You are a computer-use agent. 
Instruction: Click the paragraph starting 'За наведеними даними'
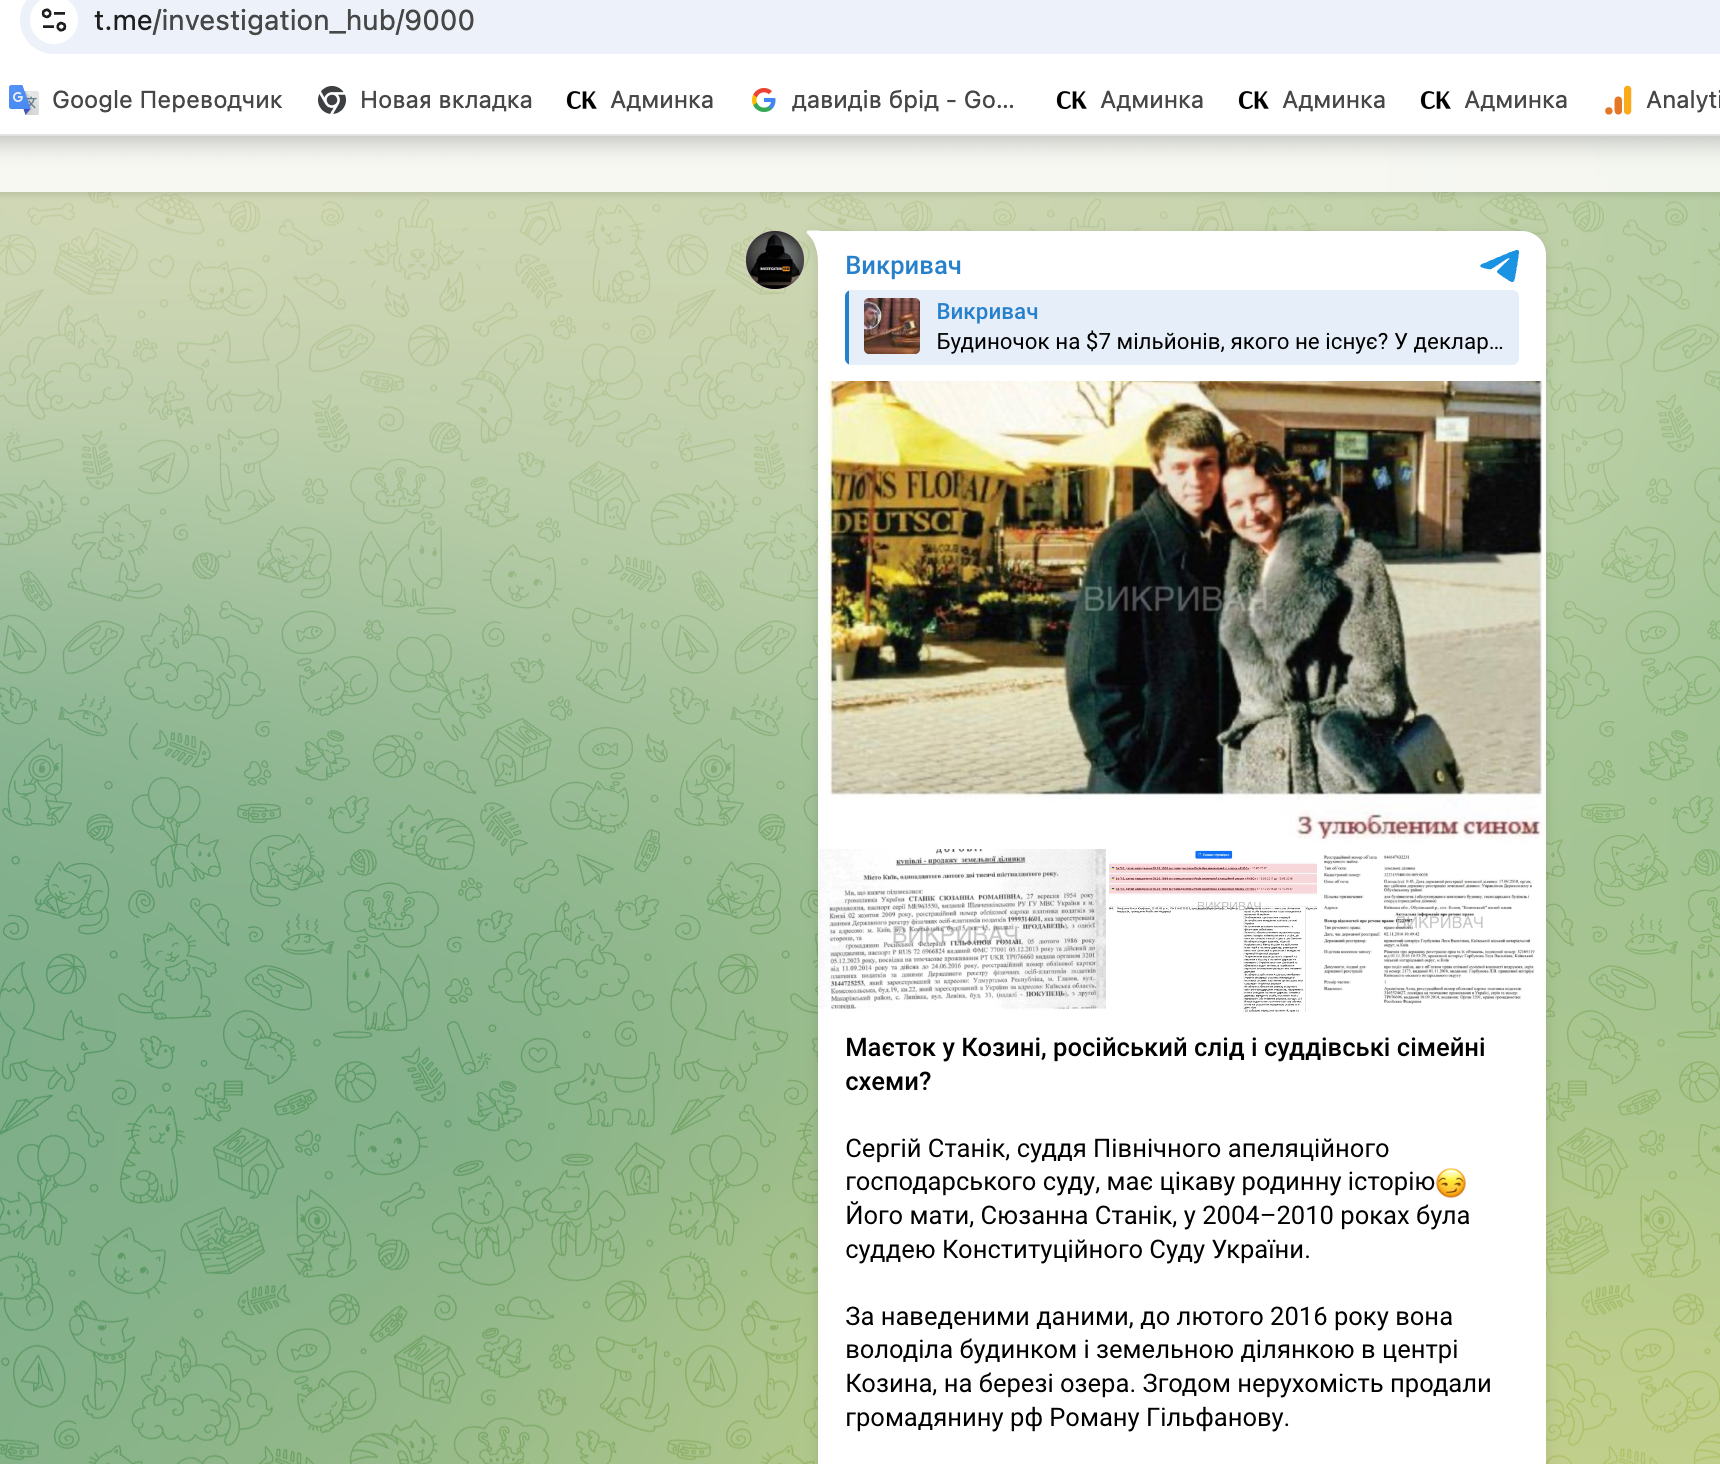point(1168,1367)
